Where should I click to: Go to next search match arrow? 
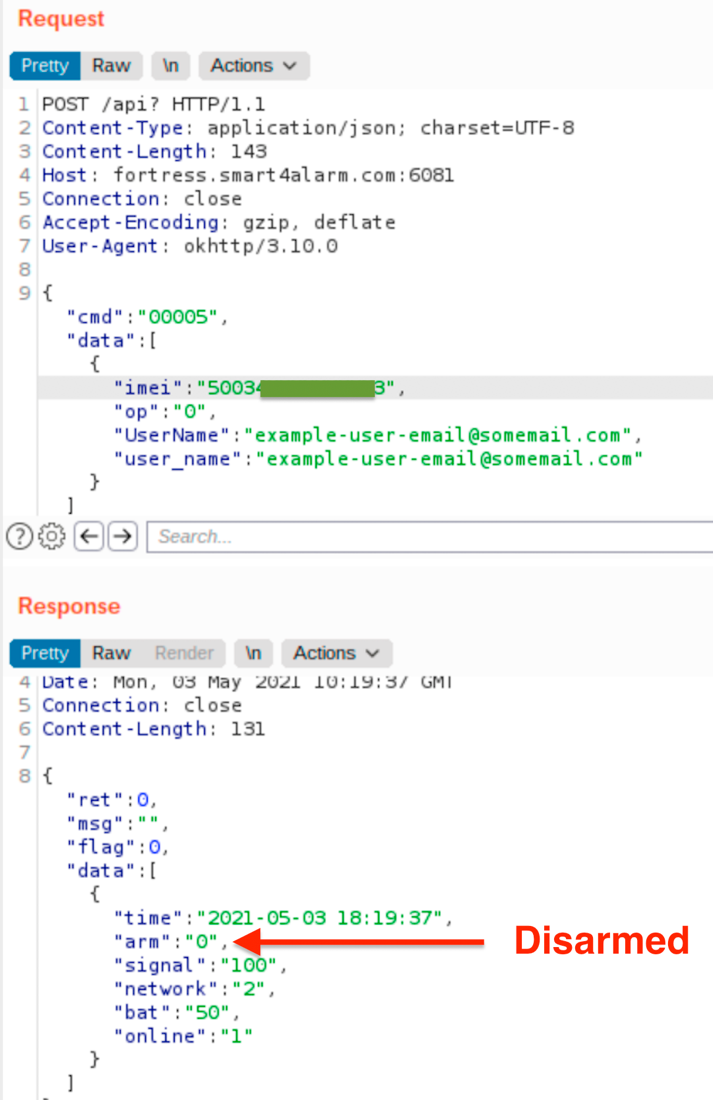click(x=122, y=537)
